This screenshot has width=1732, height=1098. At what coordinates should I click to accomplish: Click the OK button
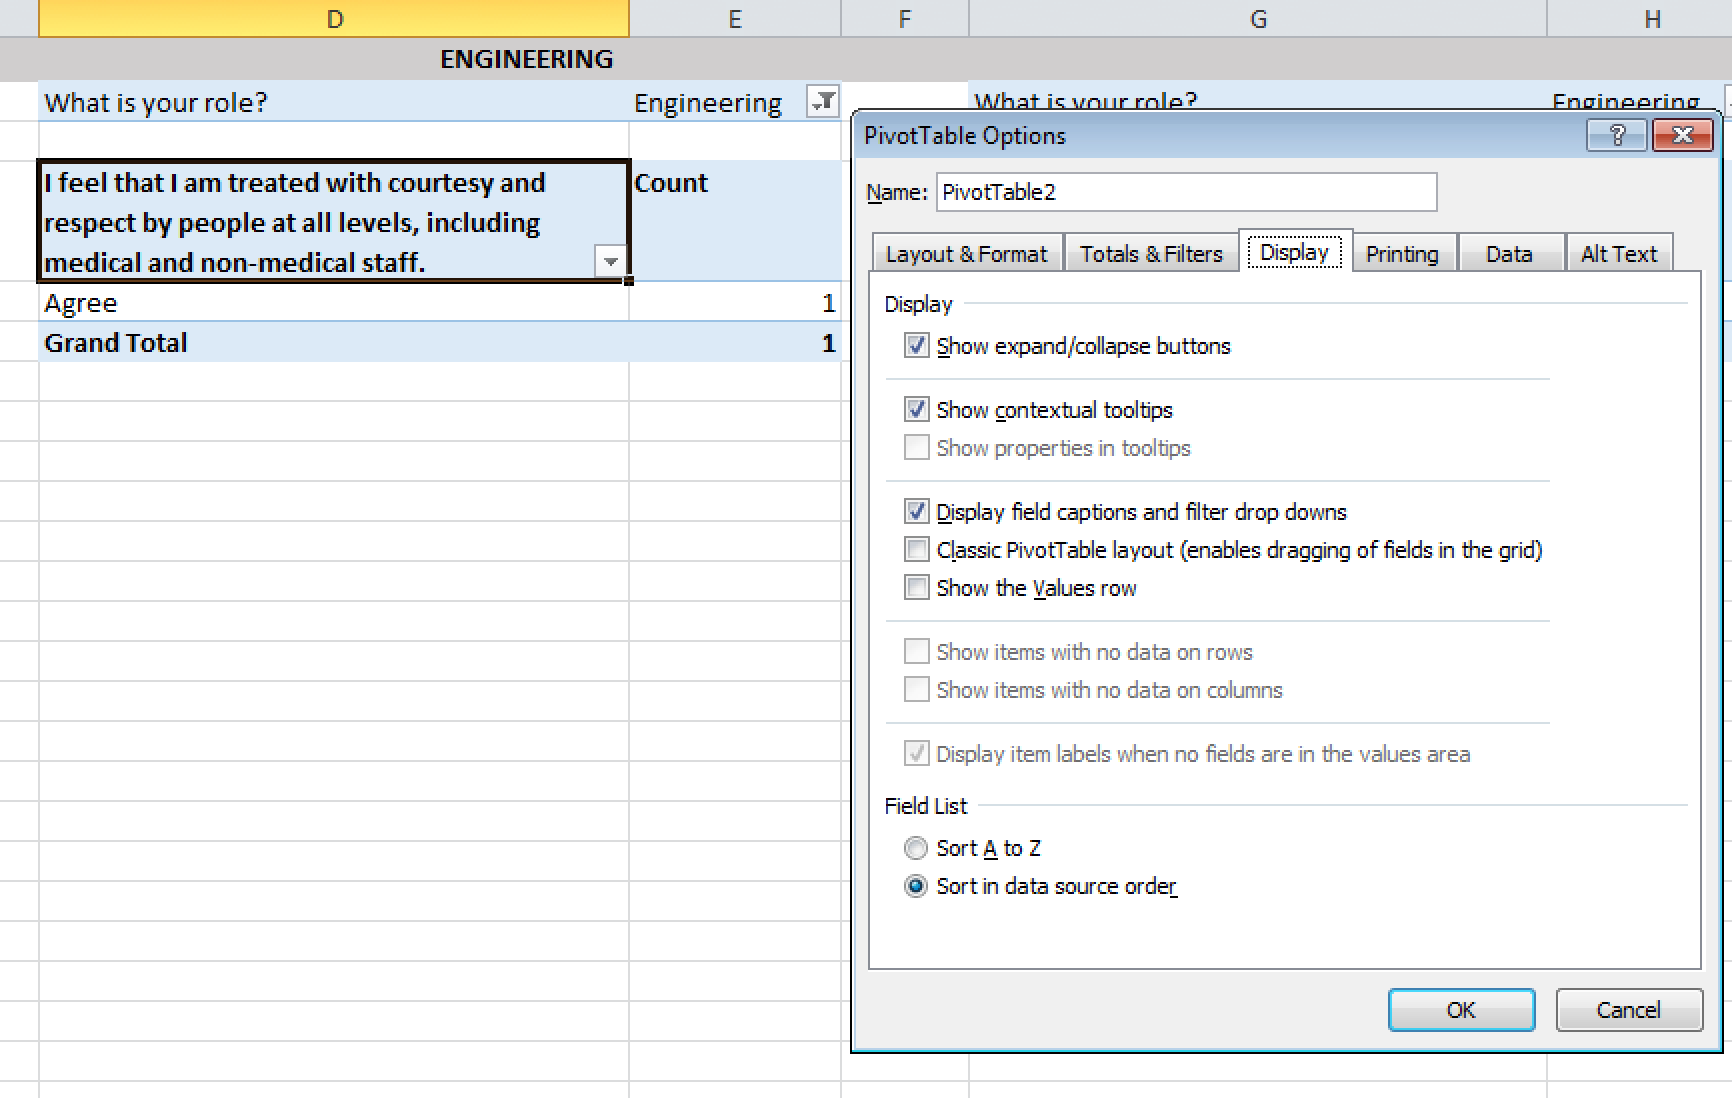click(1461, 1010)
